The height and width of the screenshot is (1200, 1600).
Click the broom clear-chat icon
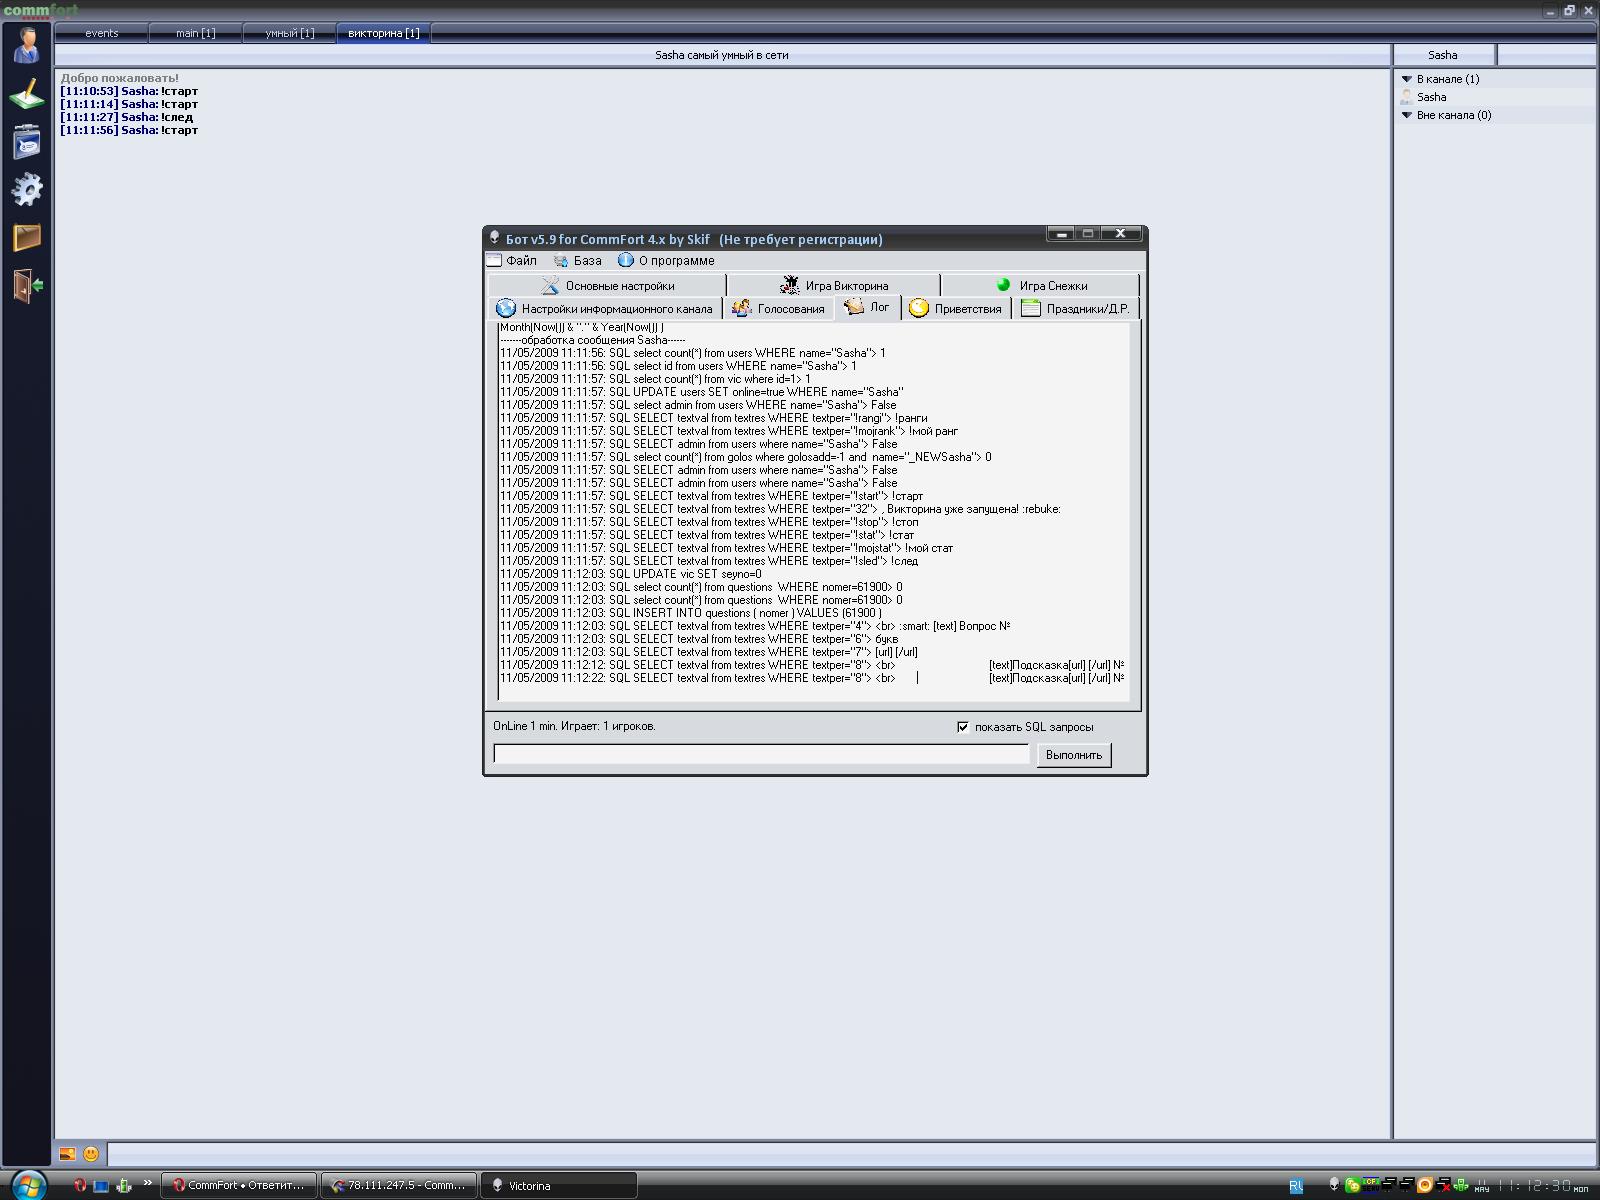pyautogui.click(x=27, y=94)
